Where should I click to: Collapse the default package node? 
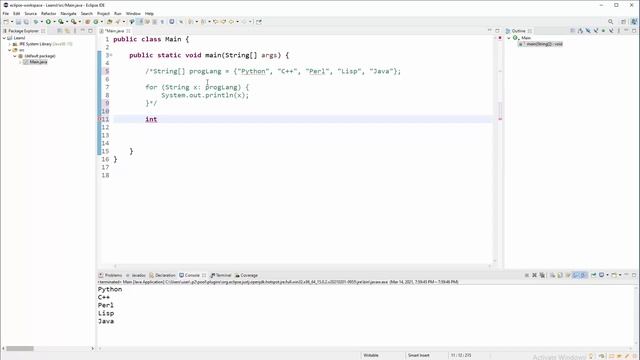[15, 56]
